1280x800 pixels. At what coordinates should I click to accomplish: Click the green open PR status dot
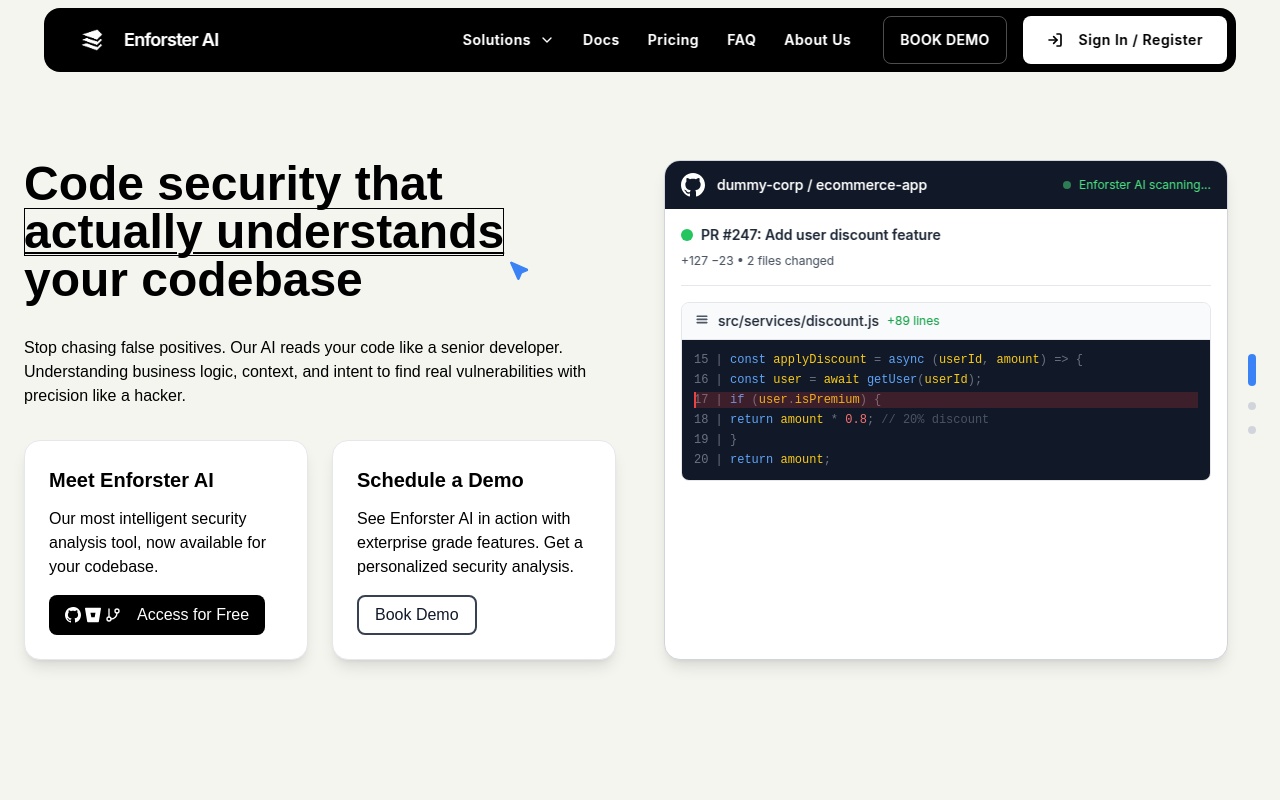tap(687, 235)
